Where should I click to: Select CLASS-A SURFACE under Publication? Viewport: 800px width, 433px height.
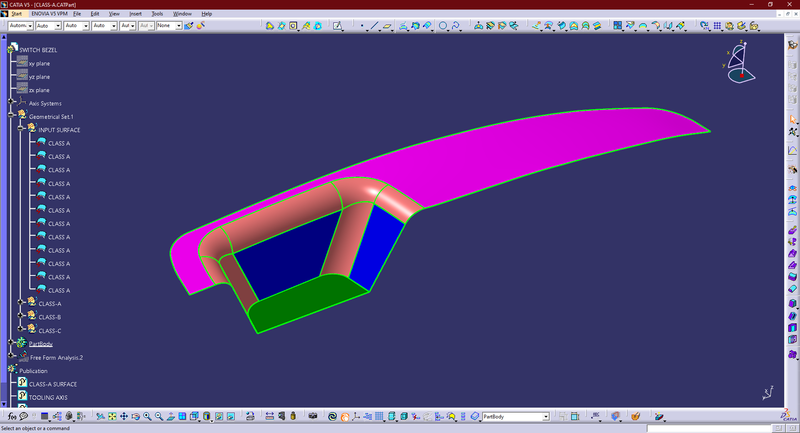(52, 384)
